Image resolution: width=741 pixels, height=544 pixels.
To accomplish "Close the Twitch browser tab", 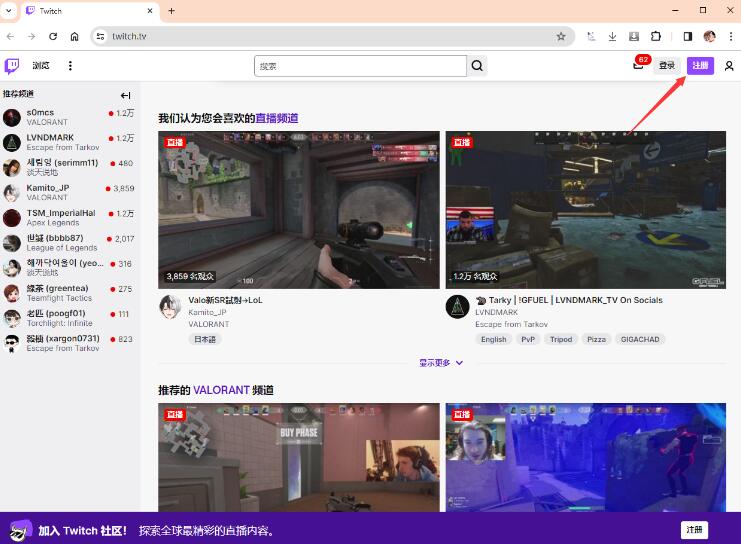I will tap(150, 10).
